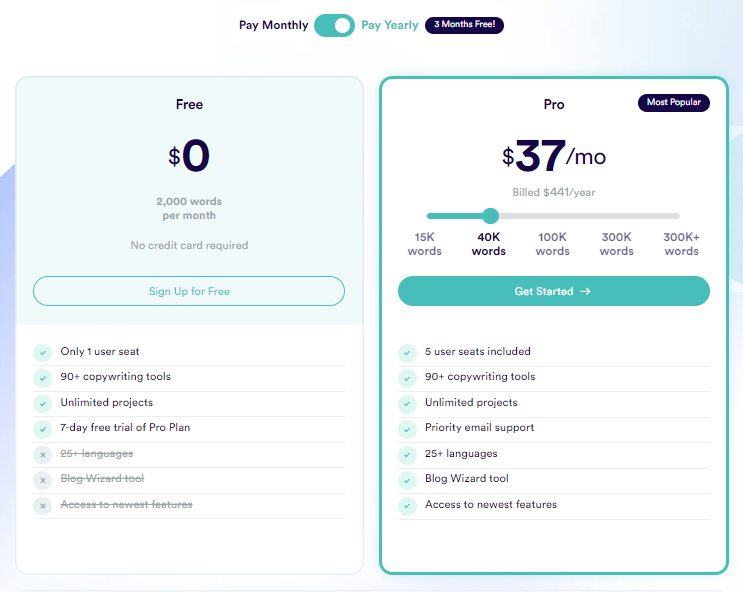The height and width of the screenshot is (592, 743).
Task: Toggle the Pay Monthly / Pay Yearly switch
Action: click(x=334, y=25)
